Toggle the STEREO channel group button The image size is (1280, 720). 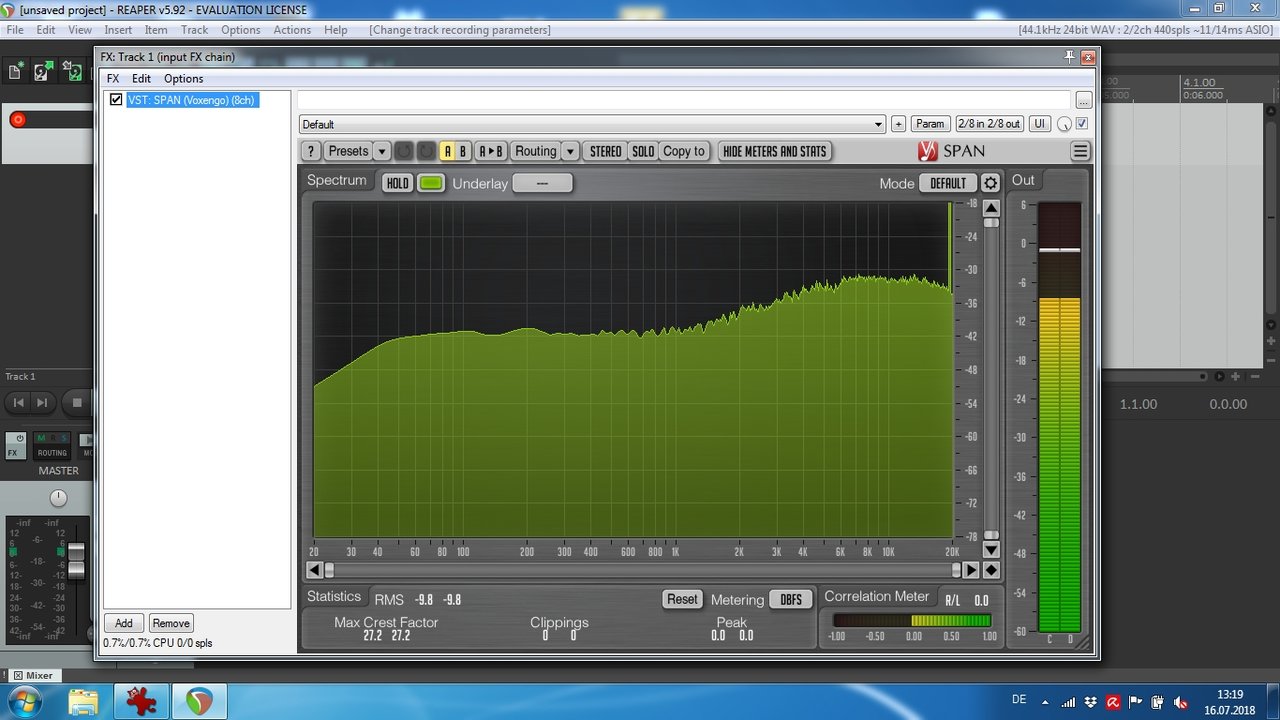point(605,151)
